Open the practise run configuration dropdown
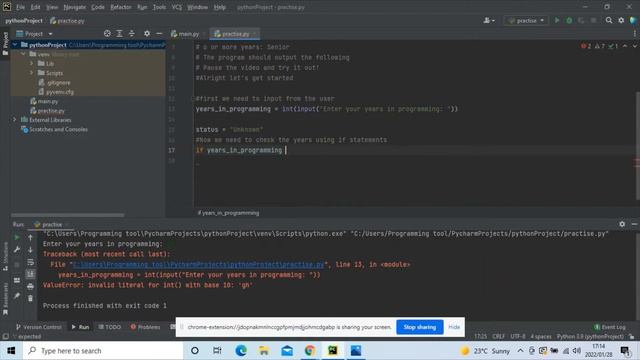The height and width of the screenshot is (360, 640). [526, 20]
